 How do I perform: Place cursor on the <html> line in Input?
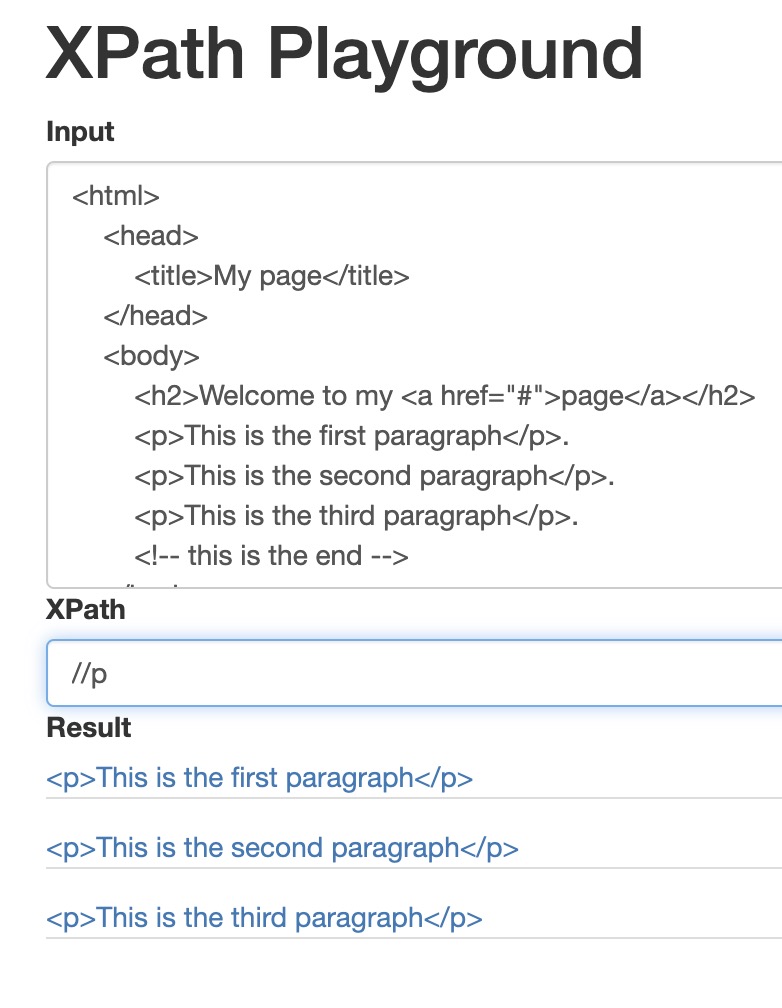[116, 196]
